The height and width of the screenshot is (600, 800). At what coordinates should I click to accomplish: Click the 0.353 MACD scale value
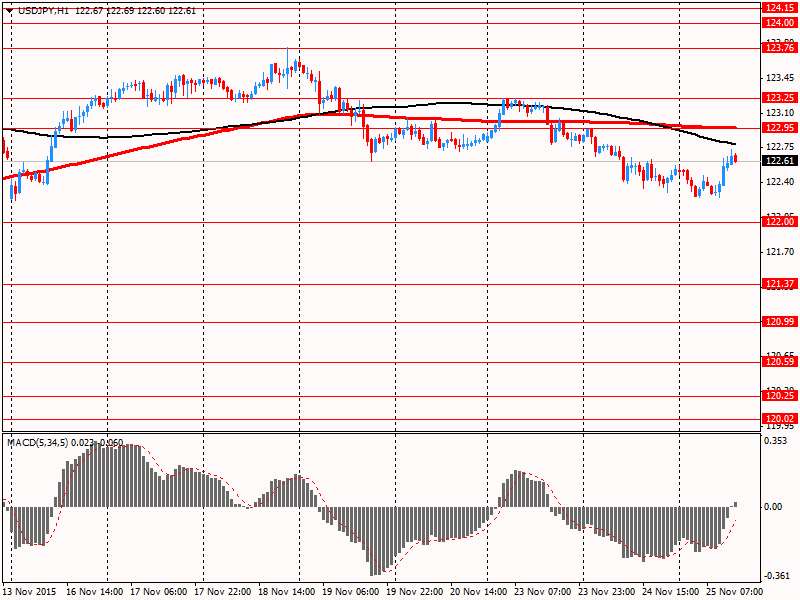775,440
